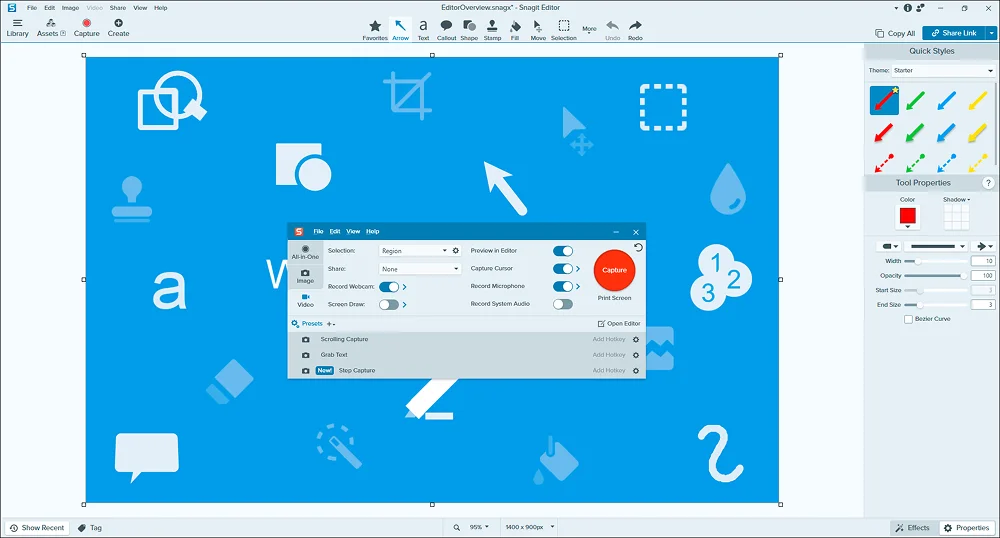The image size is (1000, 538).
Task: Select the Fill tool
Action: (x=515, y=30)
